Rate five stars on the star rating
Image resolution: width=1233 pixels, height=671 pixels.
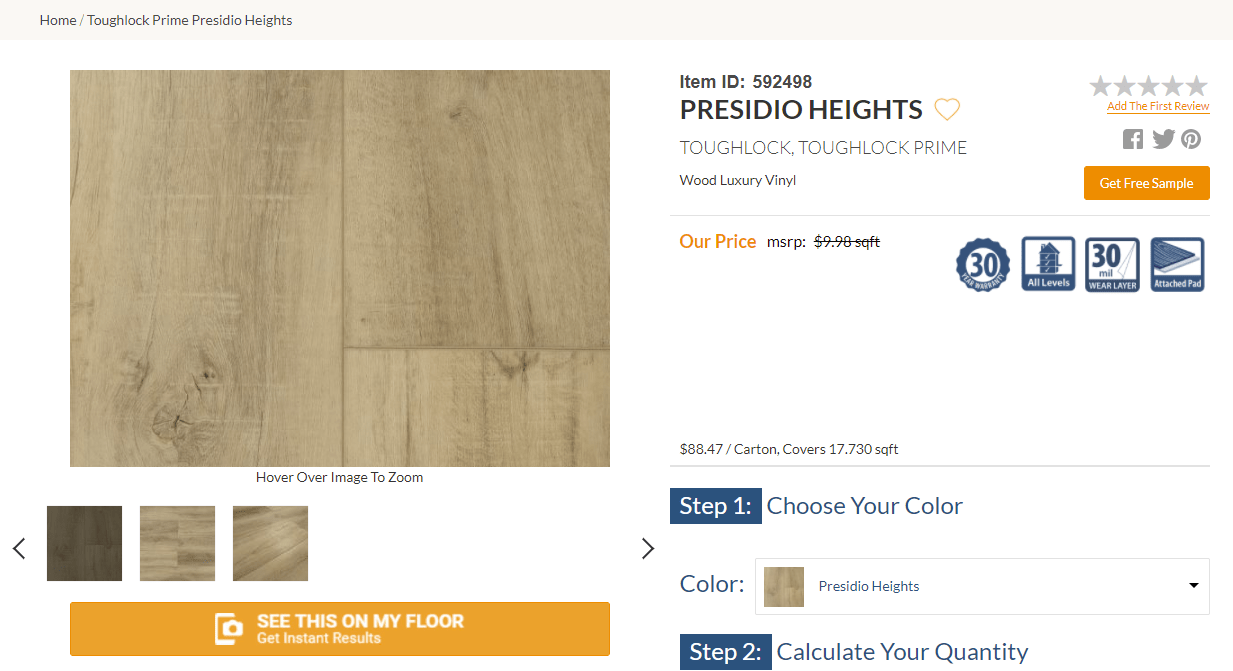(1196, 85)
